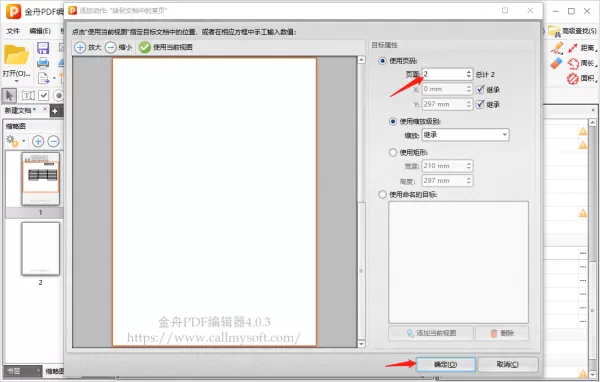The image size is (600, 382).
Task: Select the checkbox form tool
Action: point(44,95)
